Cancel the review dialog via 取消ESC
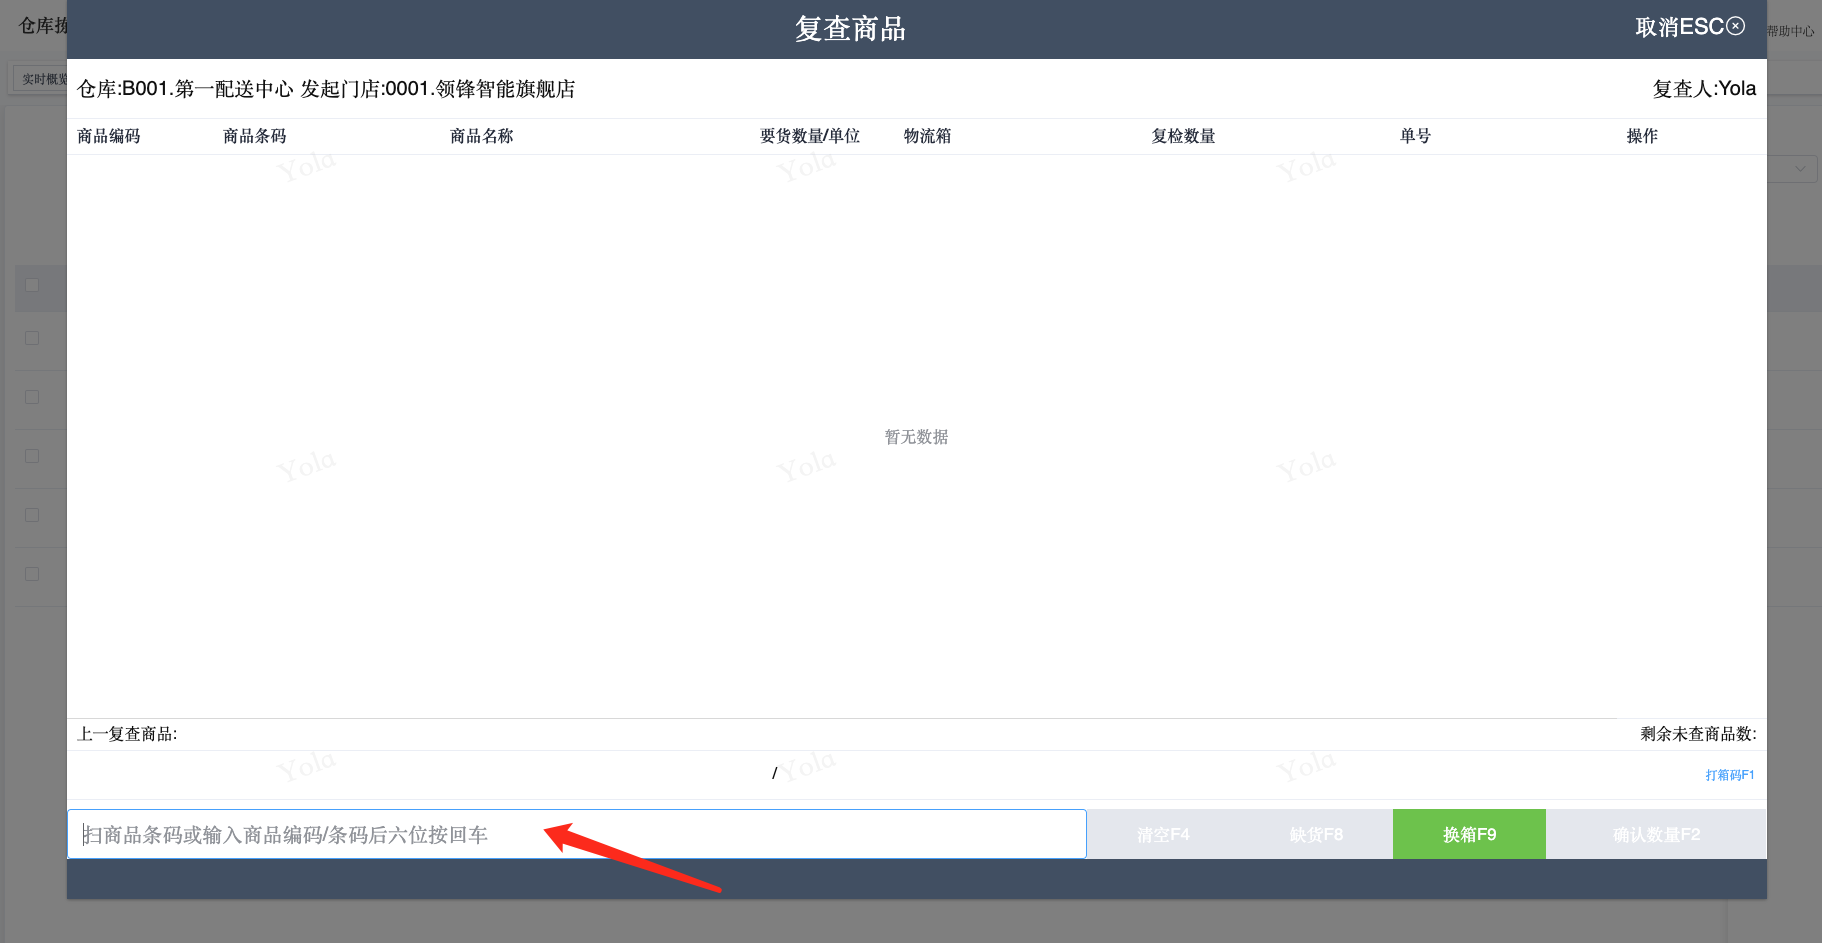The image size is (1822, 943). click(x=1690, y=27)
